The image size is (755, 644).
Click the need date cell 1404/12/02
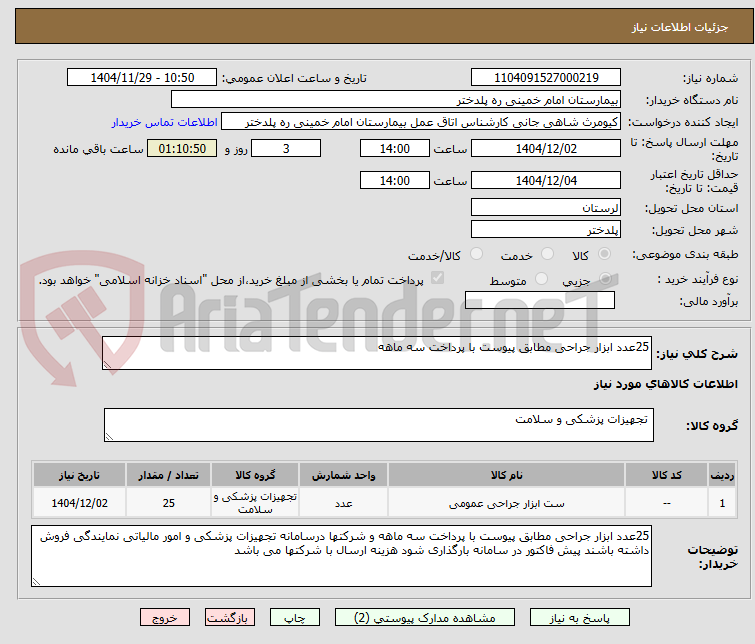[x=79, y=503]
